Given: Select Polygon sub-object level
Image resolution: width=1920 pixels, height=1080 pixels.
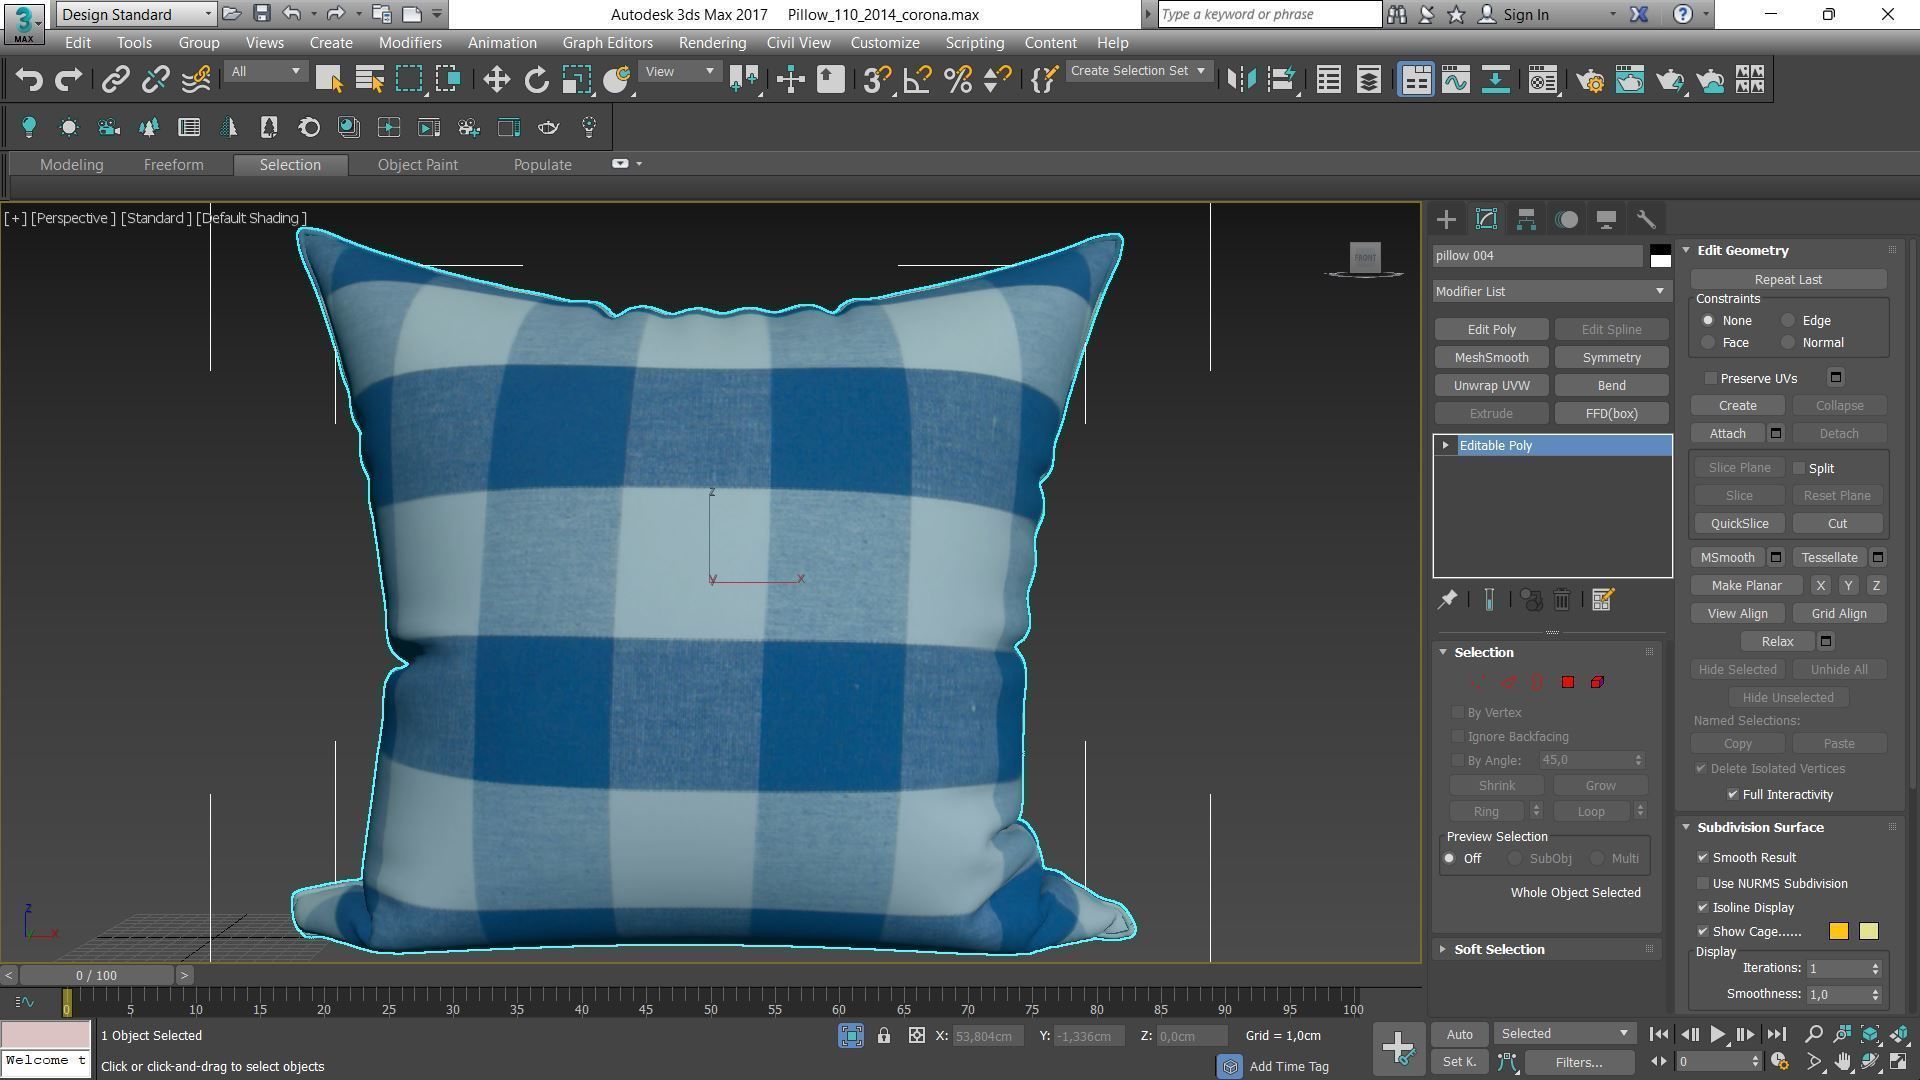Looking at the screenshot, I should pos(1568,682).
